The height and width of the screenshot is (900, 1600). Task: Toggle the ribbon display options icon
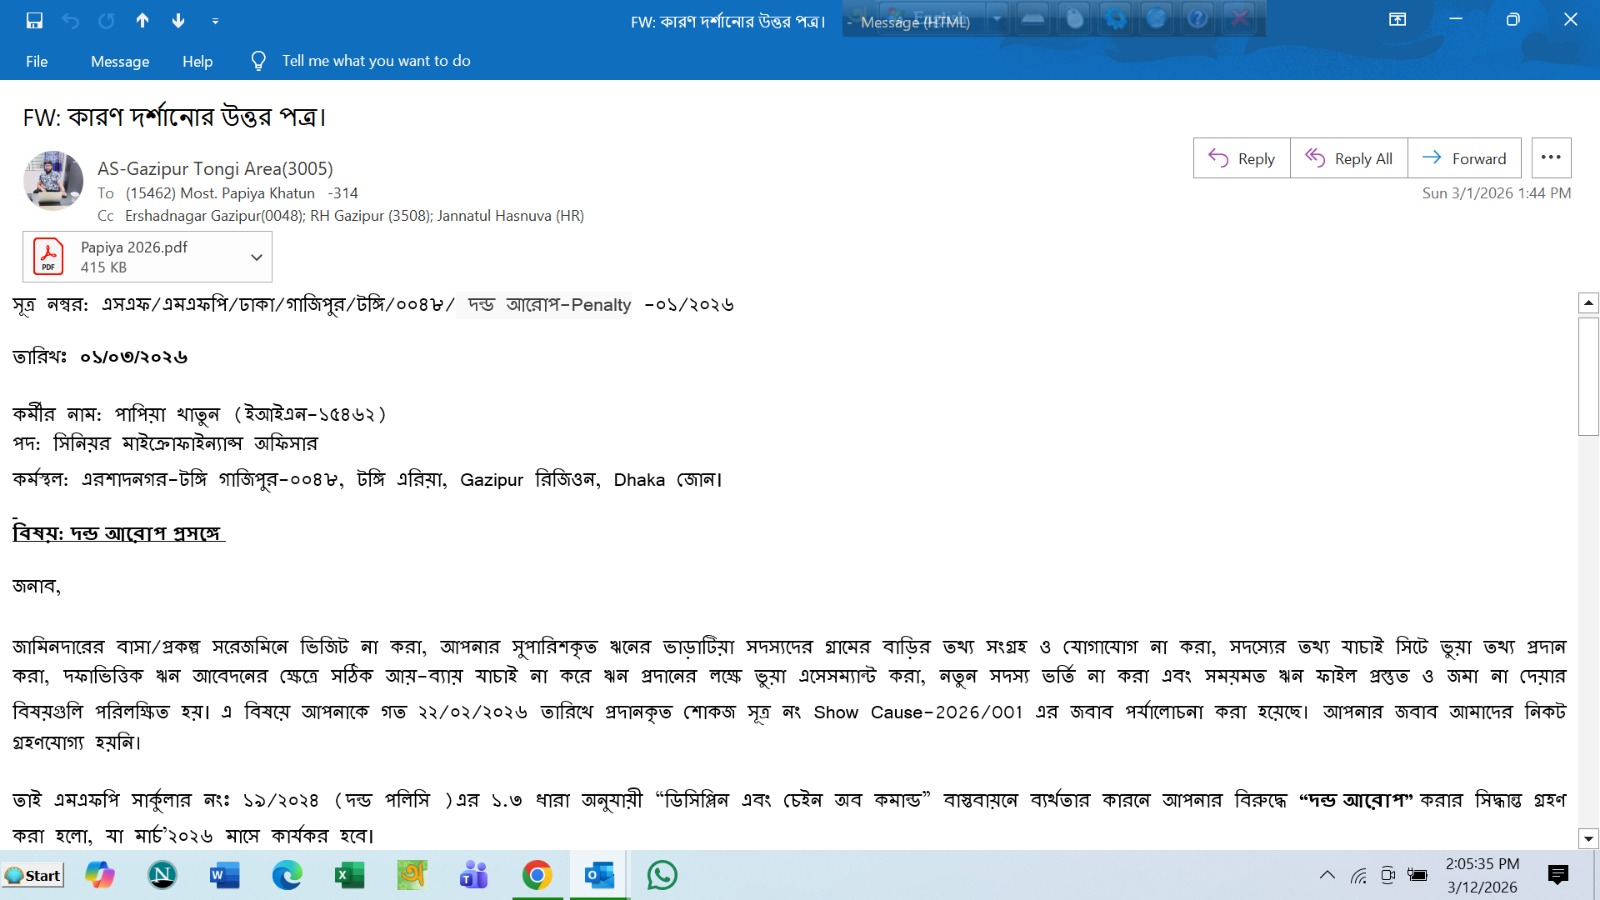point(1398,20)
